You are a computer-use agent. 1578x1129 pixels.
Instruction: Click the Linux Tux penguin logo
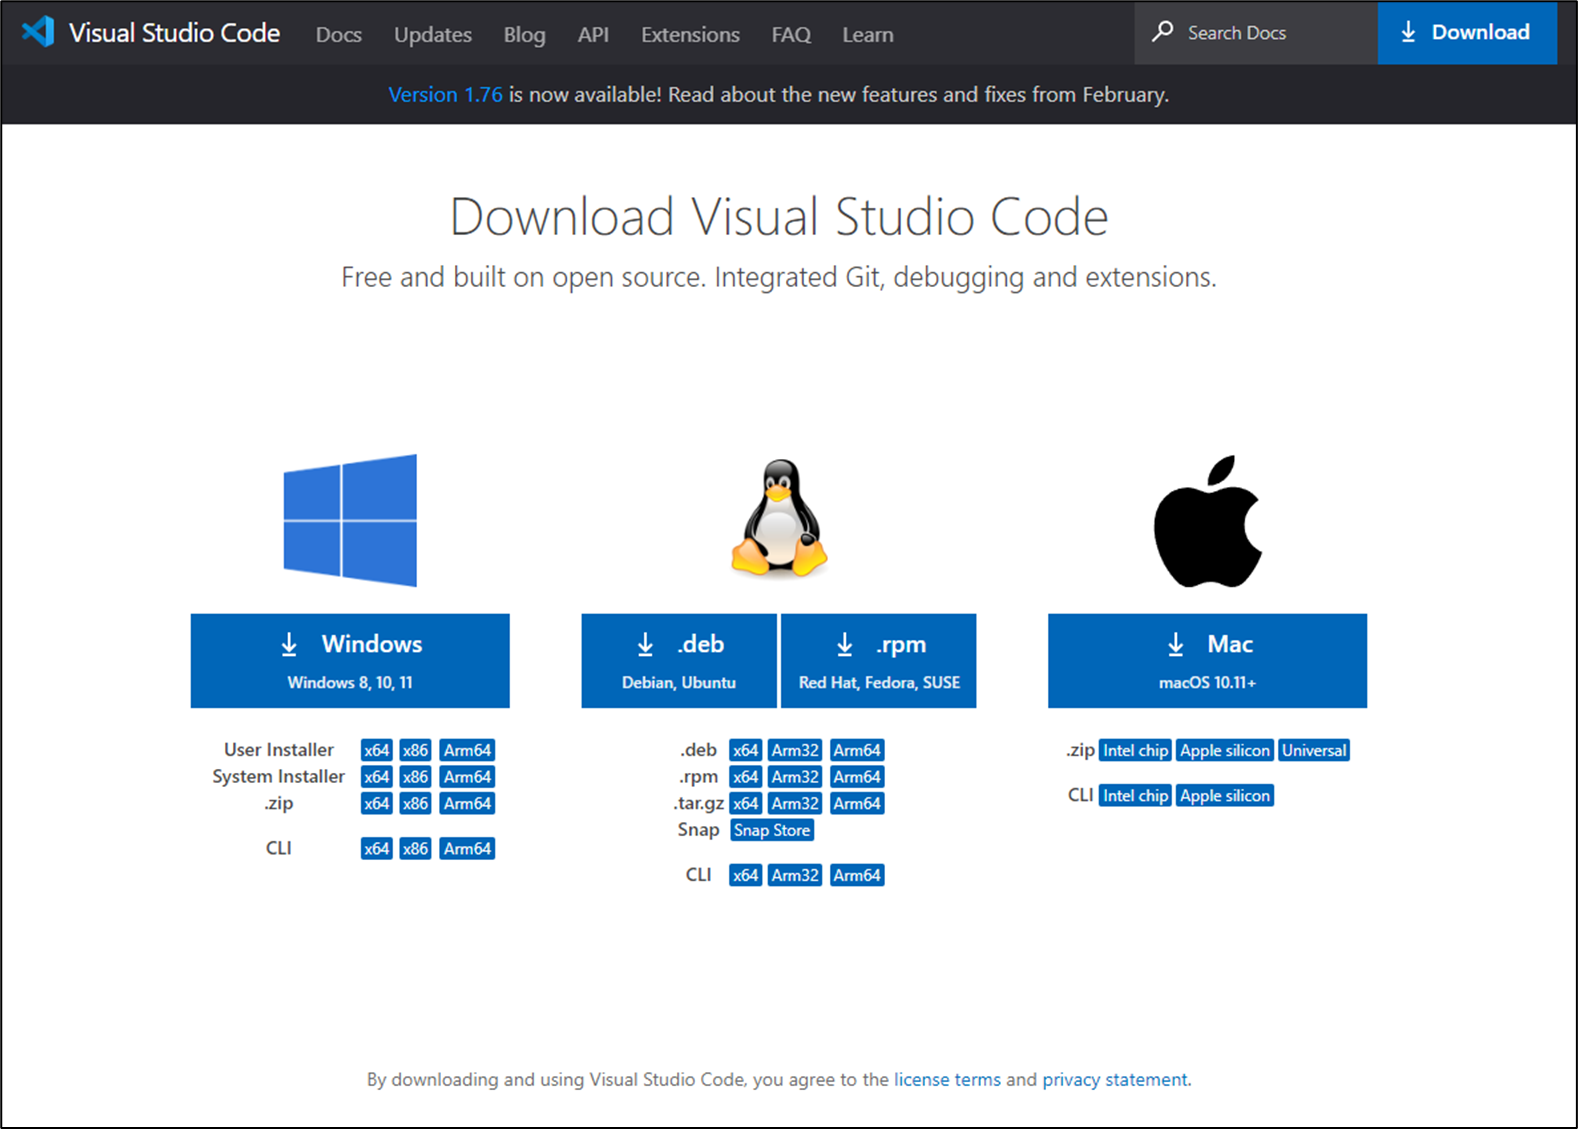(x=779, y=517)
